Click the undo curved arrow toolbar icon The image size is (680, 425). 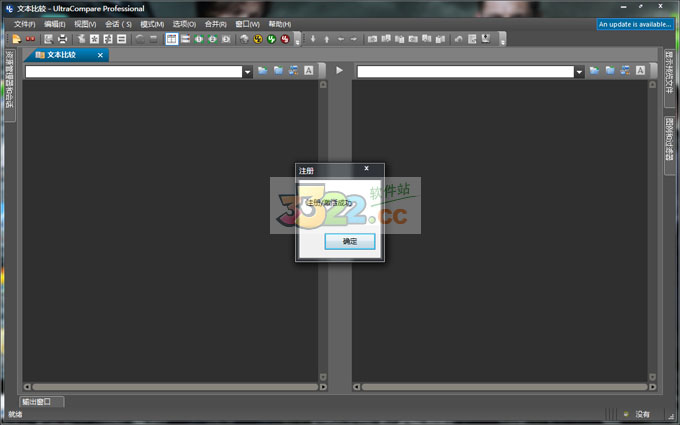[458, 39]
